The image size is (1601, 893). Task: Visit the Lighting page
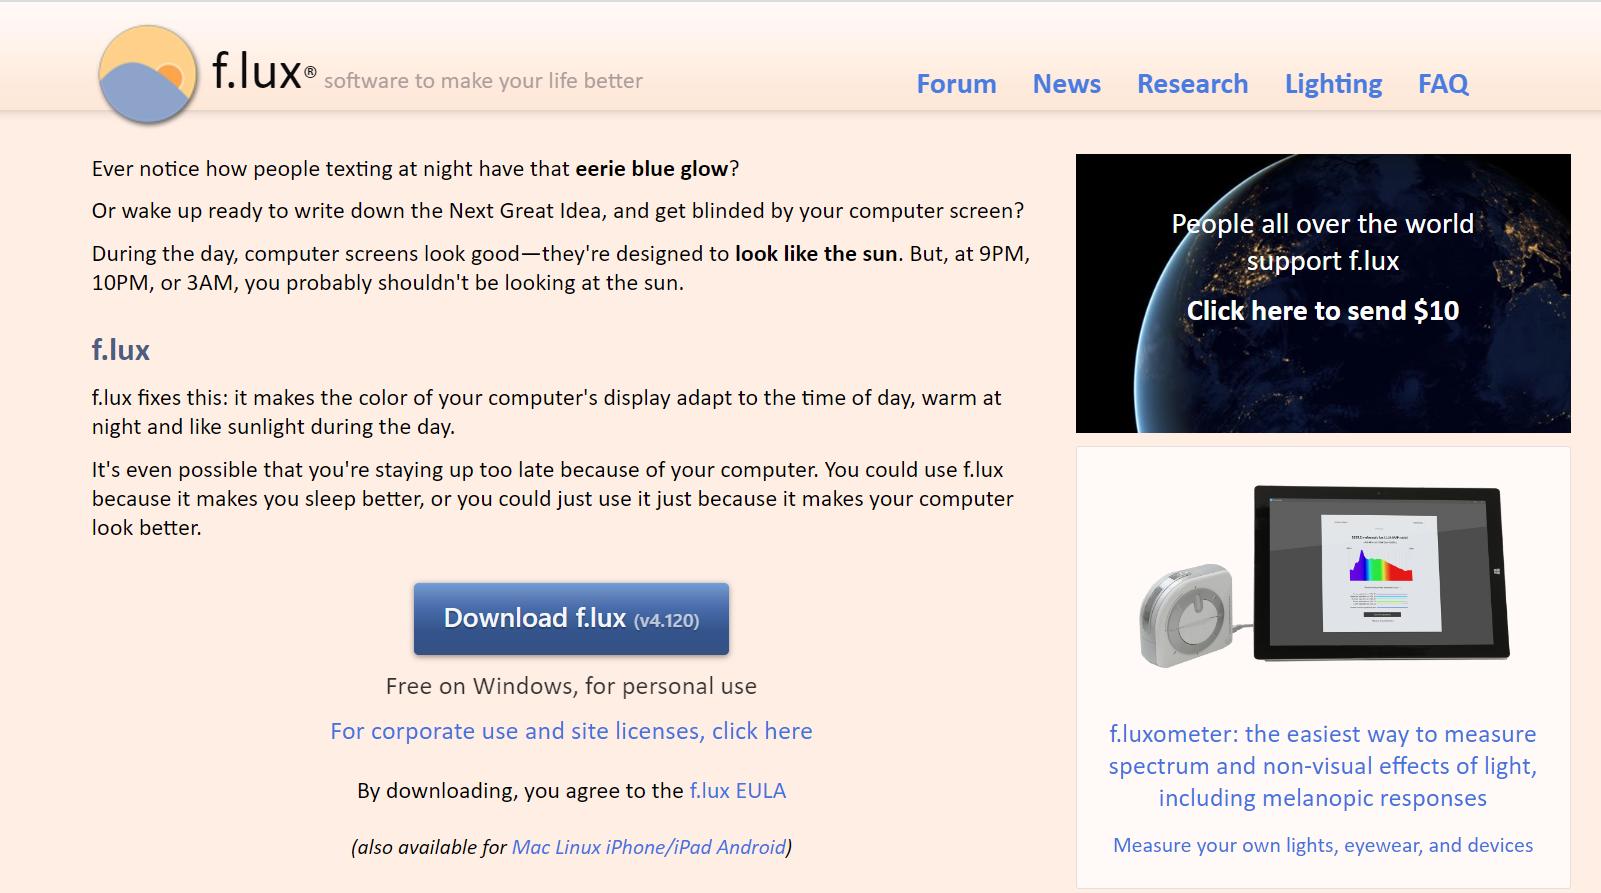1333,84
